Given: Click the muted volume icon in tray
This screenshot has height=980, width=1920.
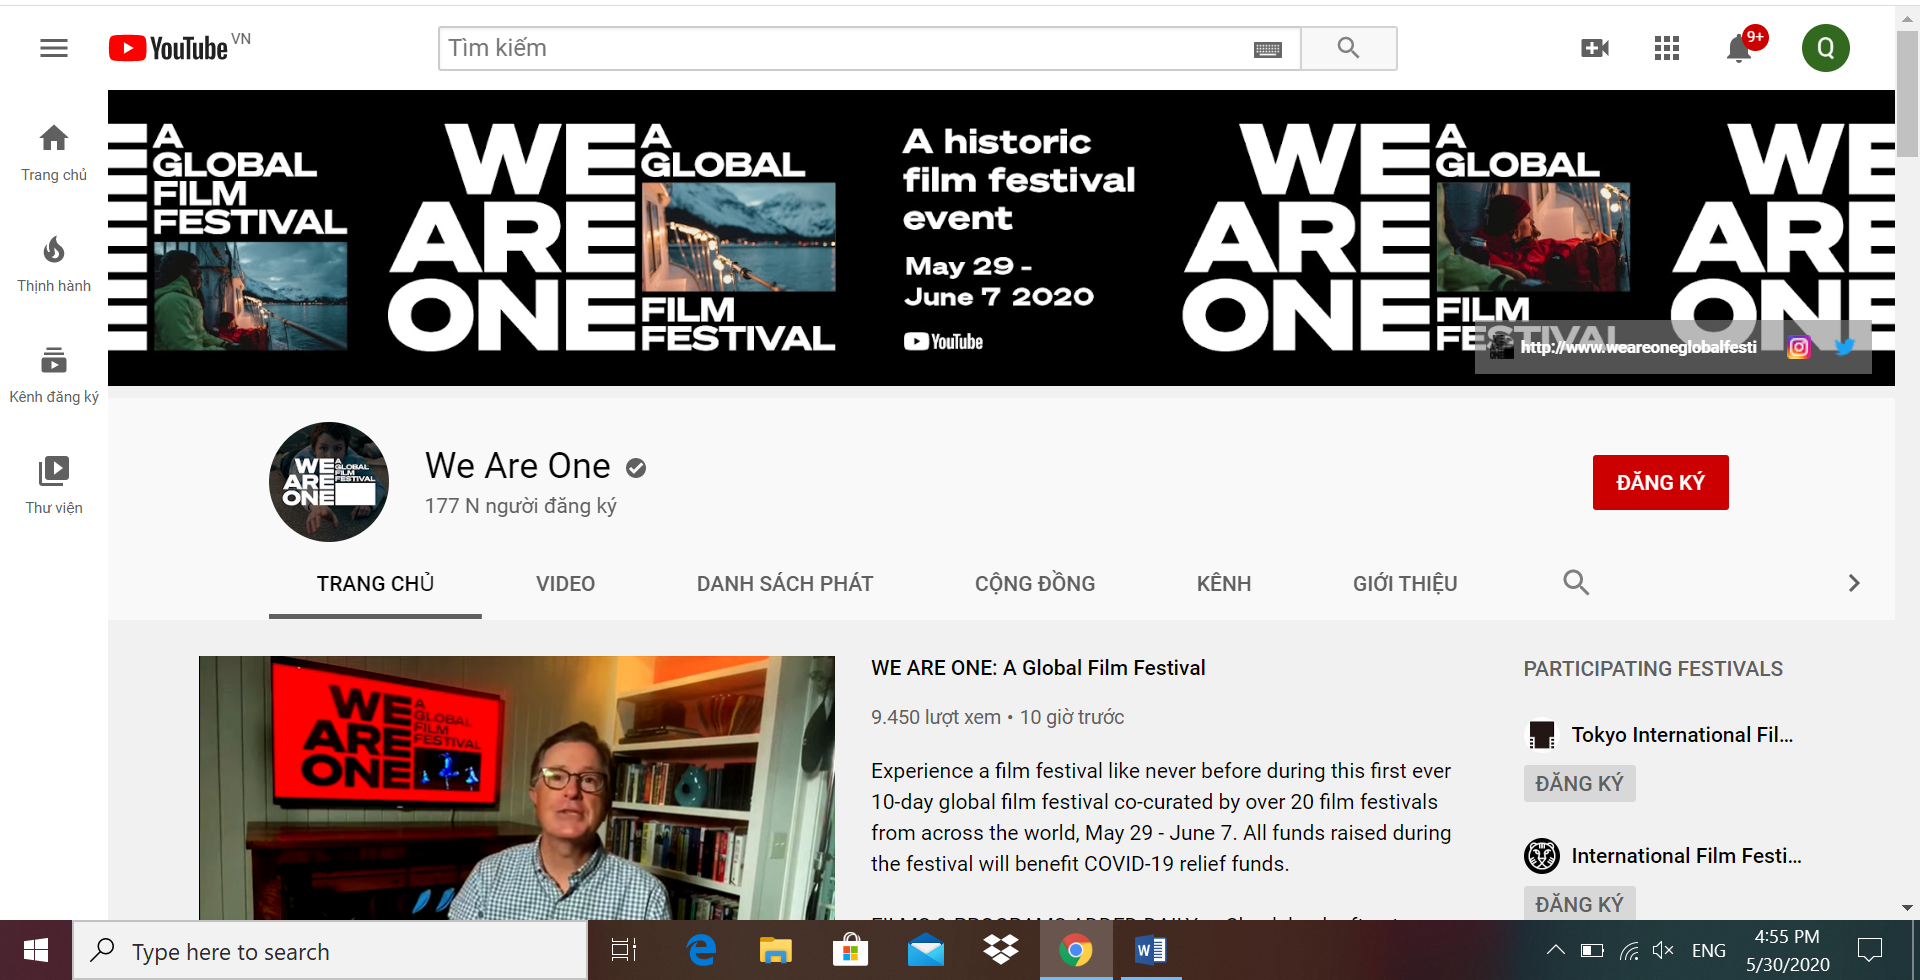Looking at the screenshot, I should point(1663,950).
